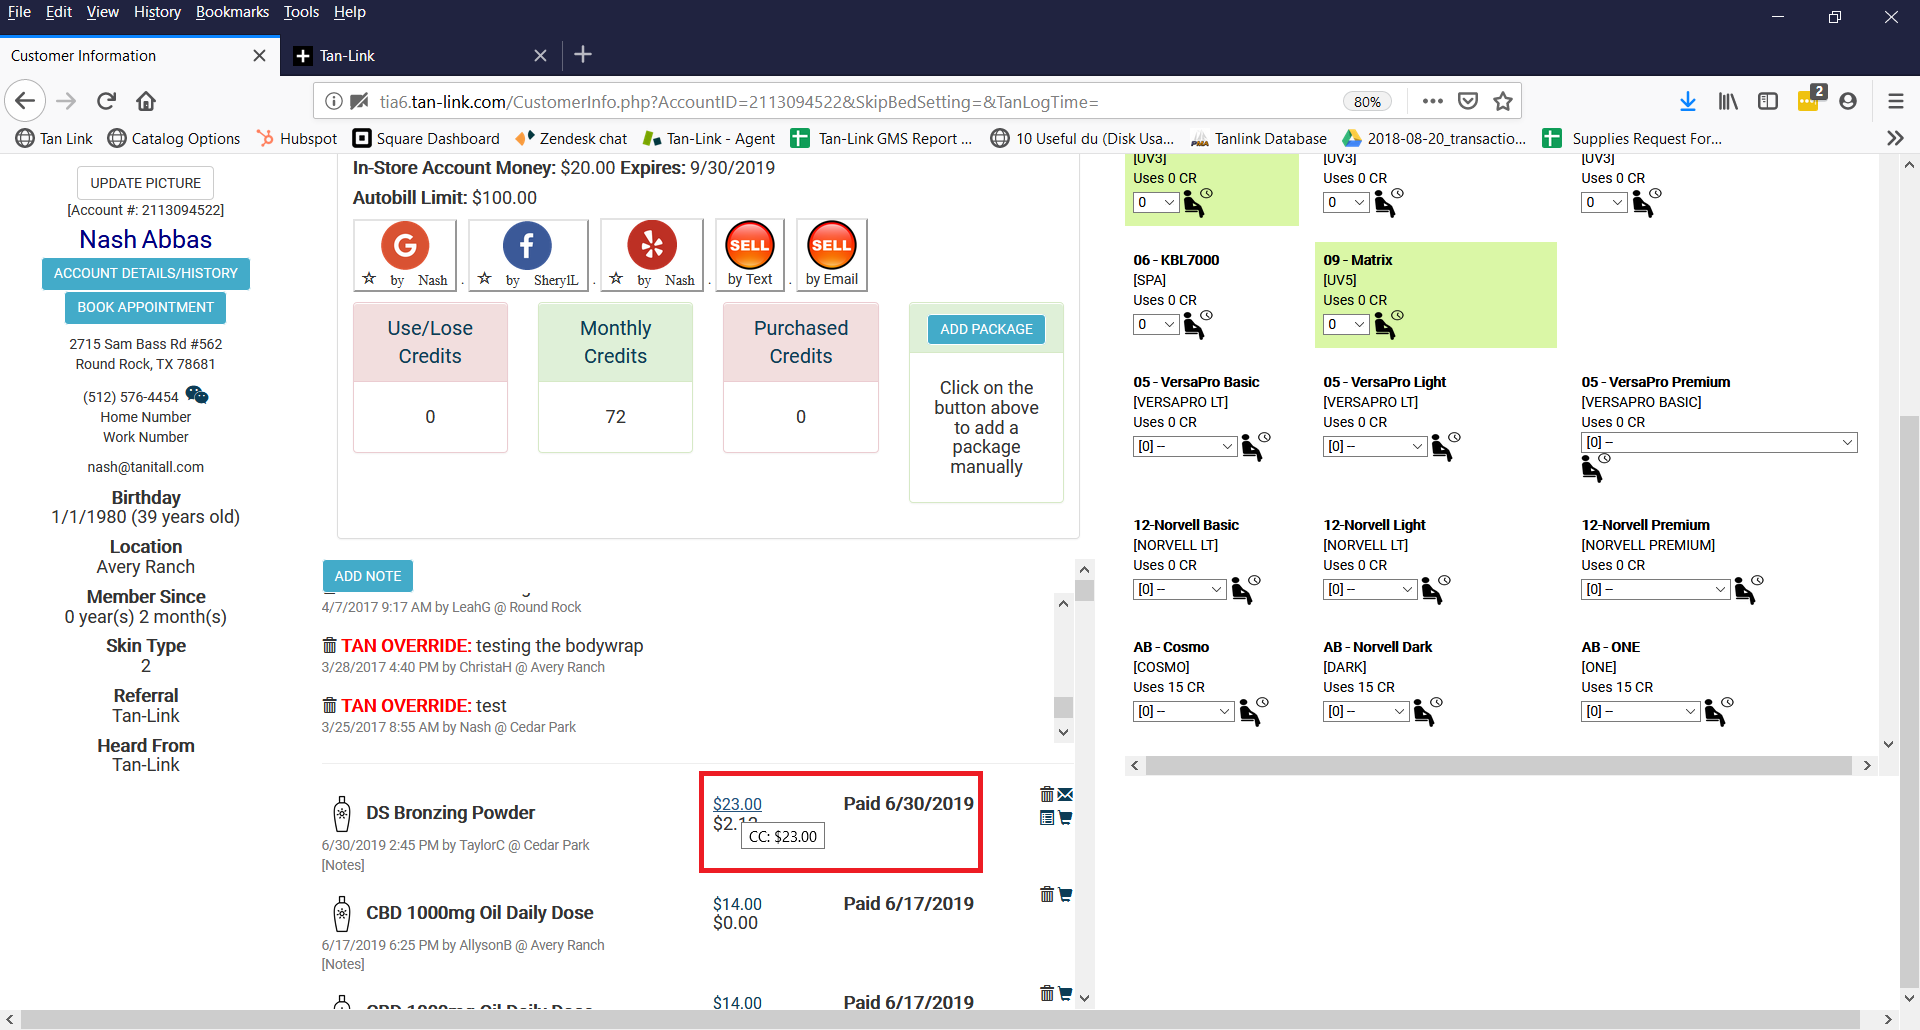
Task: Open the 05 - VersaPro Light dropdown
Action: 1375,446
